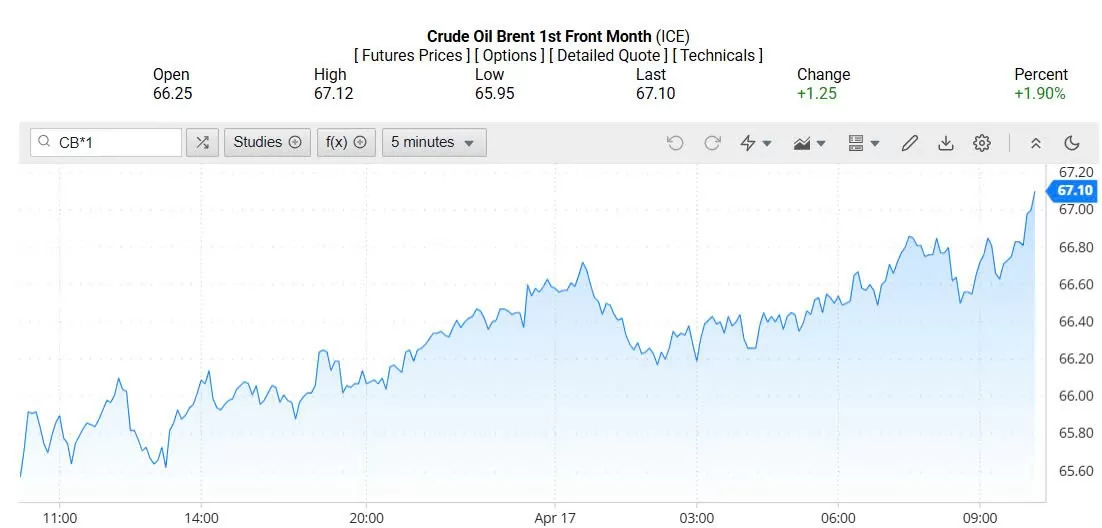The height and width of the screenshot is (528, 1102).
Task: Open the events lightning bolt dropdown
Action: click(x=756, y=143)
